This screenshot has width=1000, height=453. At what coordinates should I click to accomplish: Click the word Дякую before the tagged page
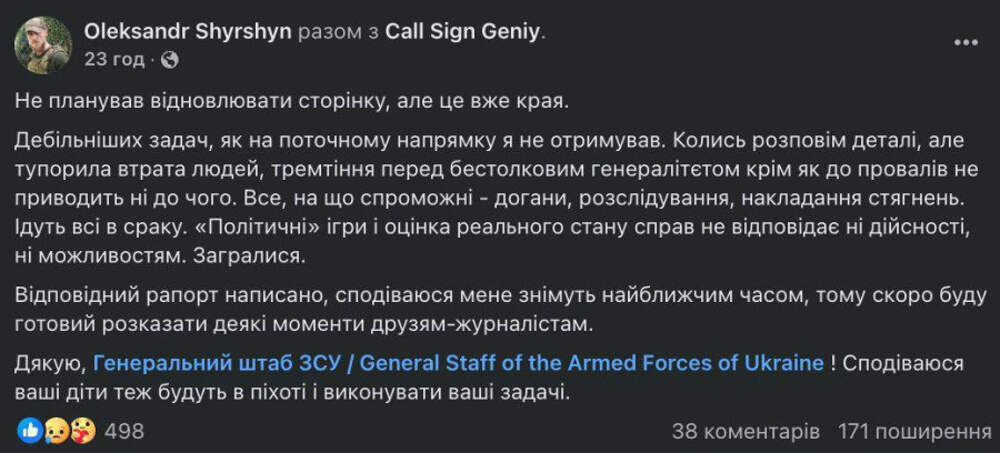pos(48,364)
